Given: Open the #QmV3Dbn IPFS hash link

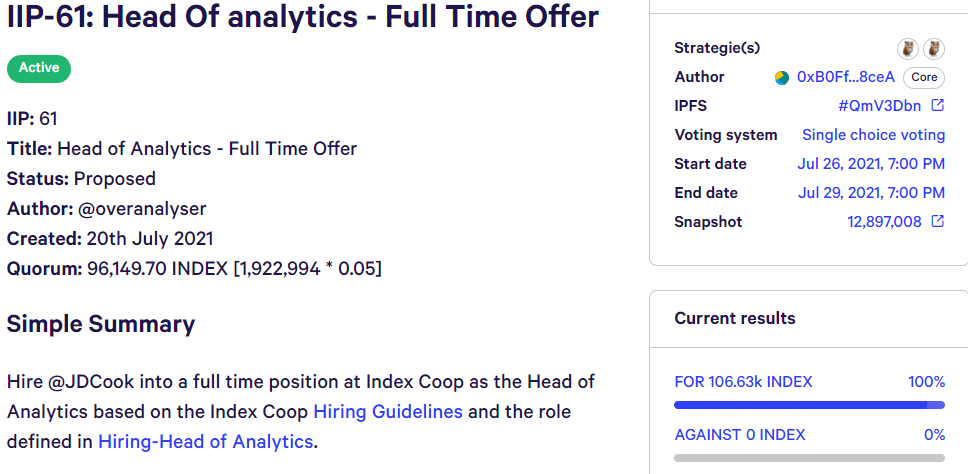Looking at the screenshot, I should click(x=879, y=106).
